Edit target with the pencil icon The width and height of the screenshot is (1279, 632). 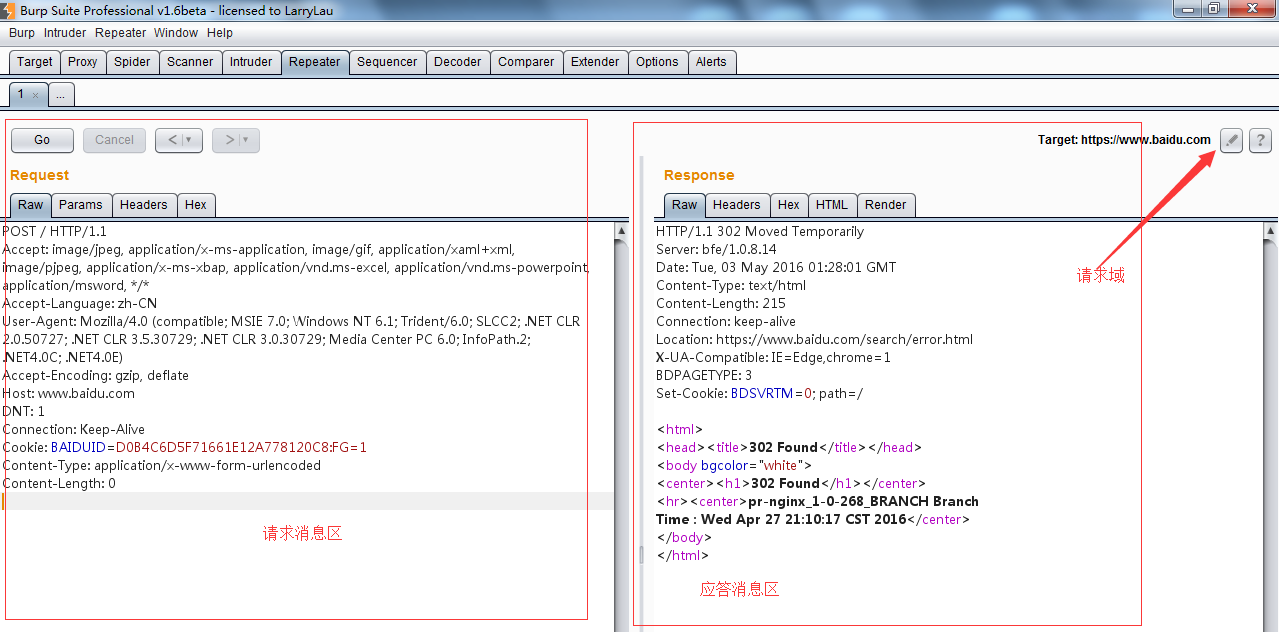click(1231, 141)
